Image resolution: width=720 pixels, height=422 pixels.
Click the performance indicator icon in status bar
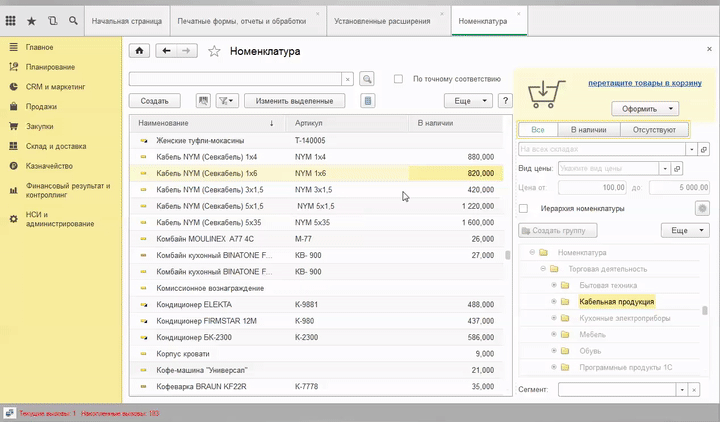9,413
